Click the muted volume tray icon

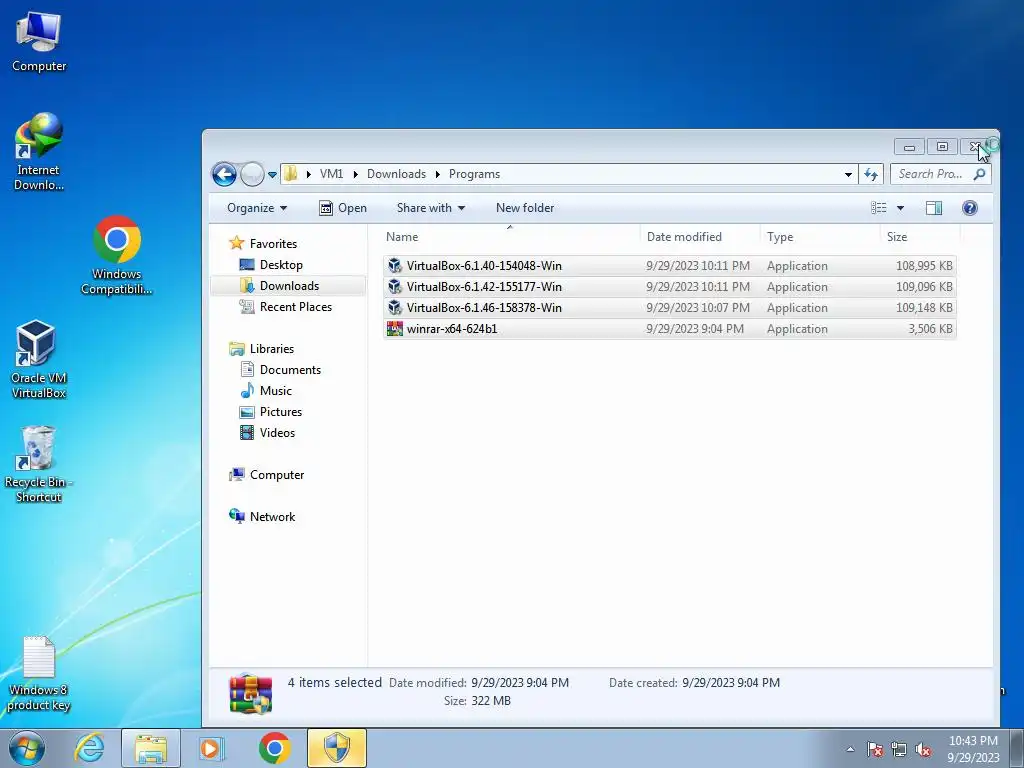coord(923,749)
